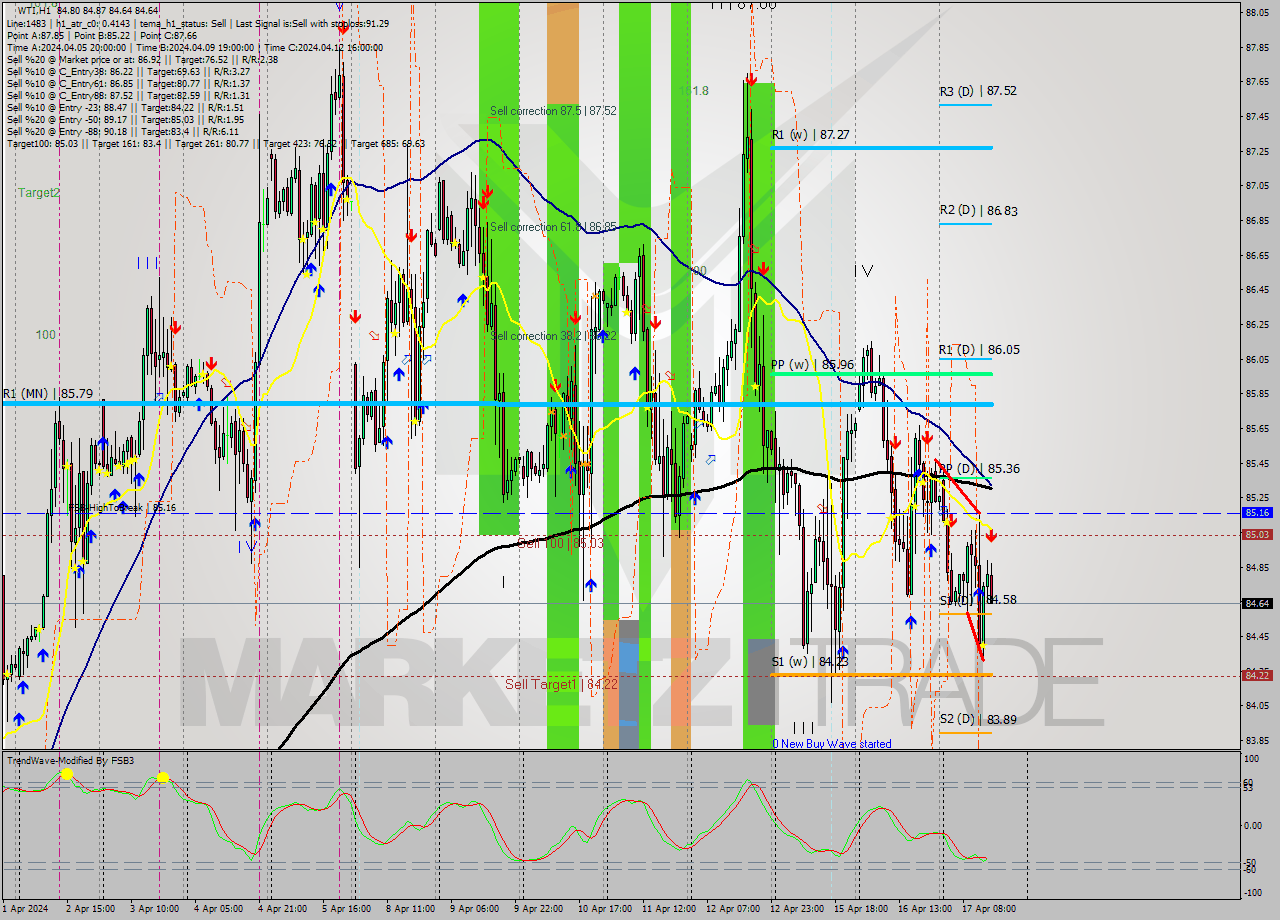Click the '0 New Buy Wave started' text
The width and height of the screenshot is (1280, 920).
832,744
